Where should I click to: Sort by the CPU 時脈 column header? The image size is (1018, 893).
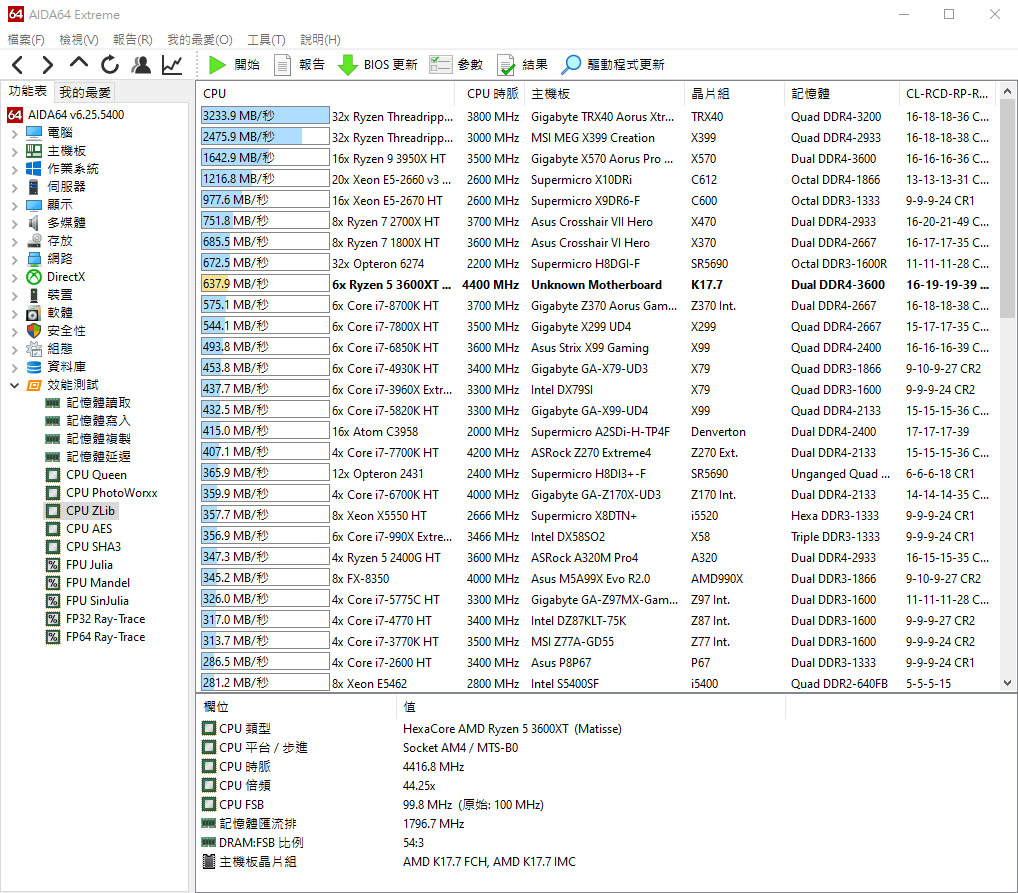point(491,94)
